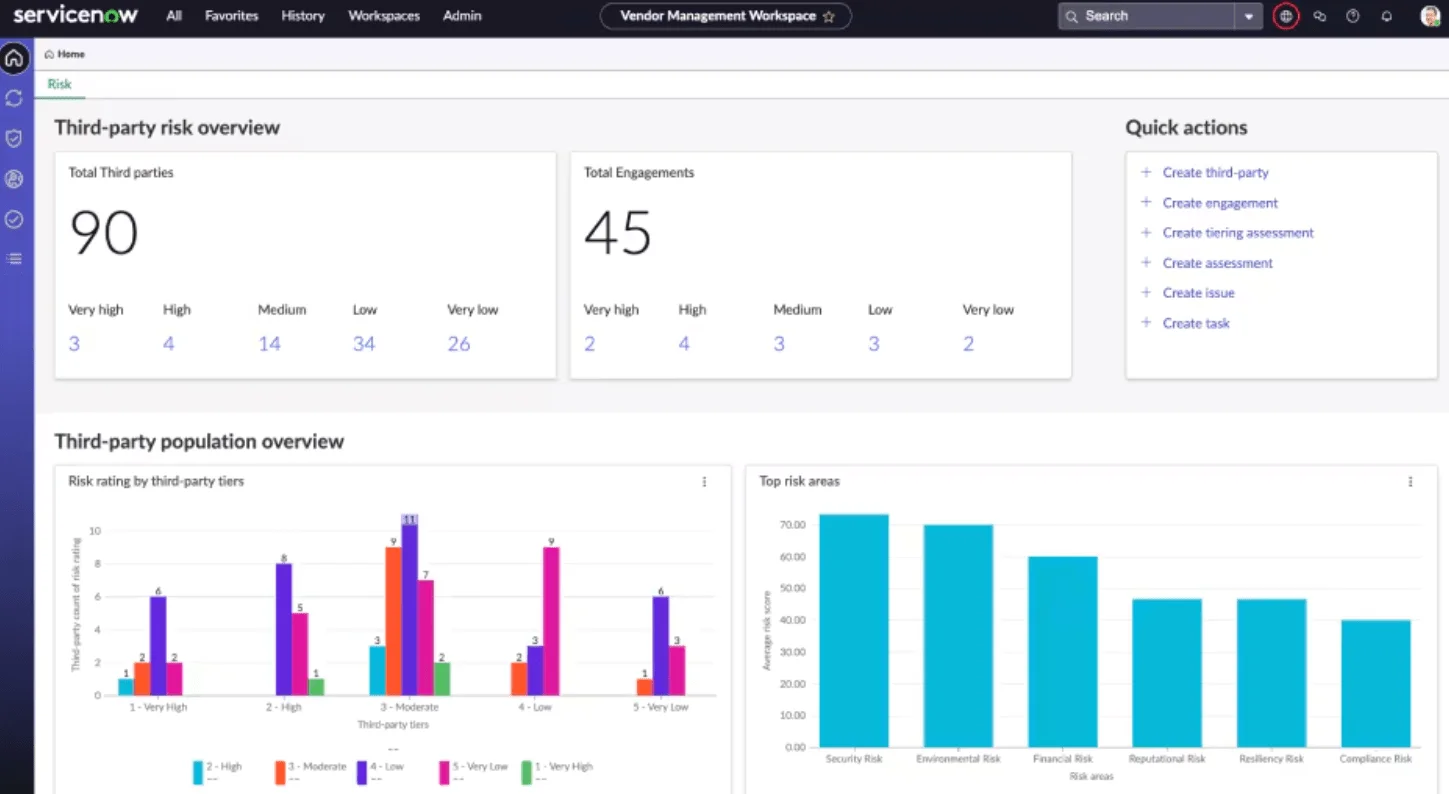
Task: Click Medium third parties value 14
Action: [x=270, y=344]
